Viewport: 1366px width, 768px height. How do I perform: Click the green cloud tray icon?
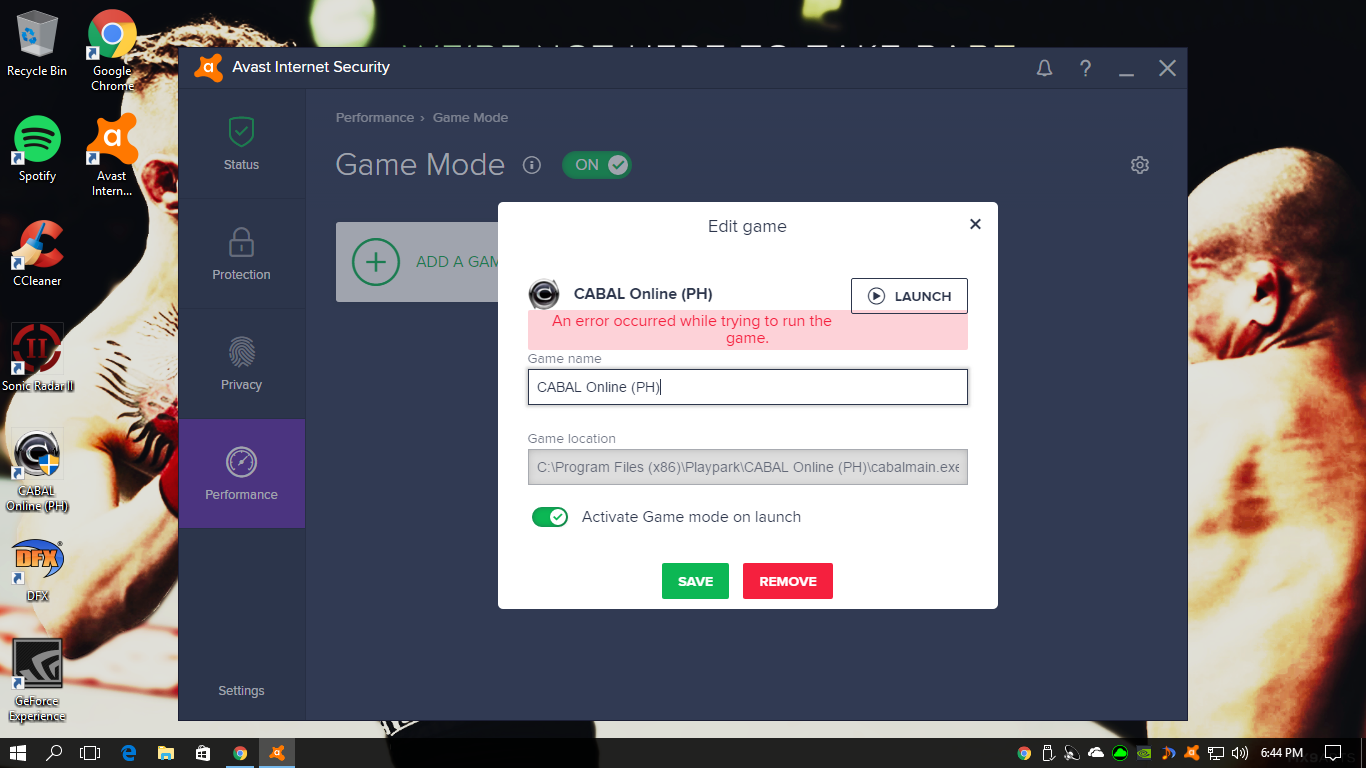click(x=1120, y=753)
